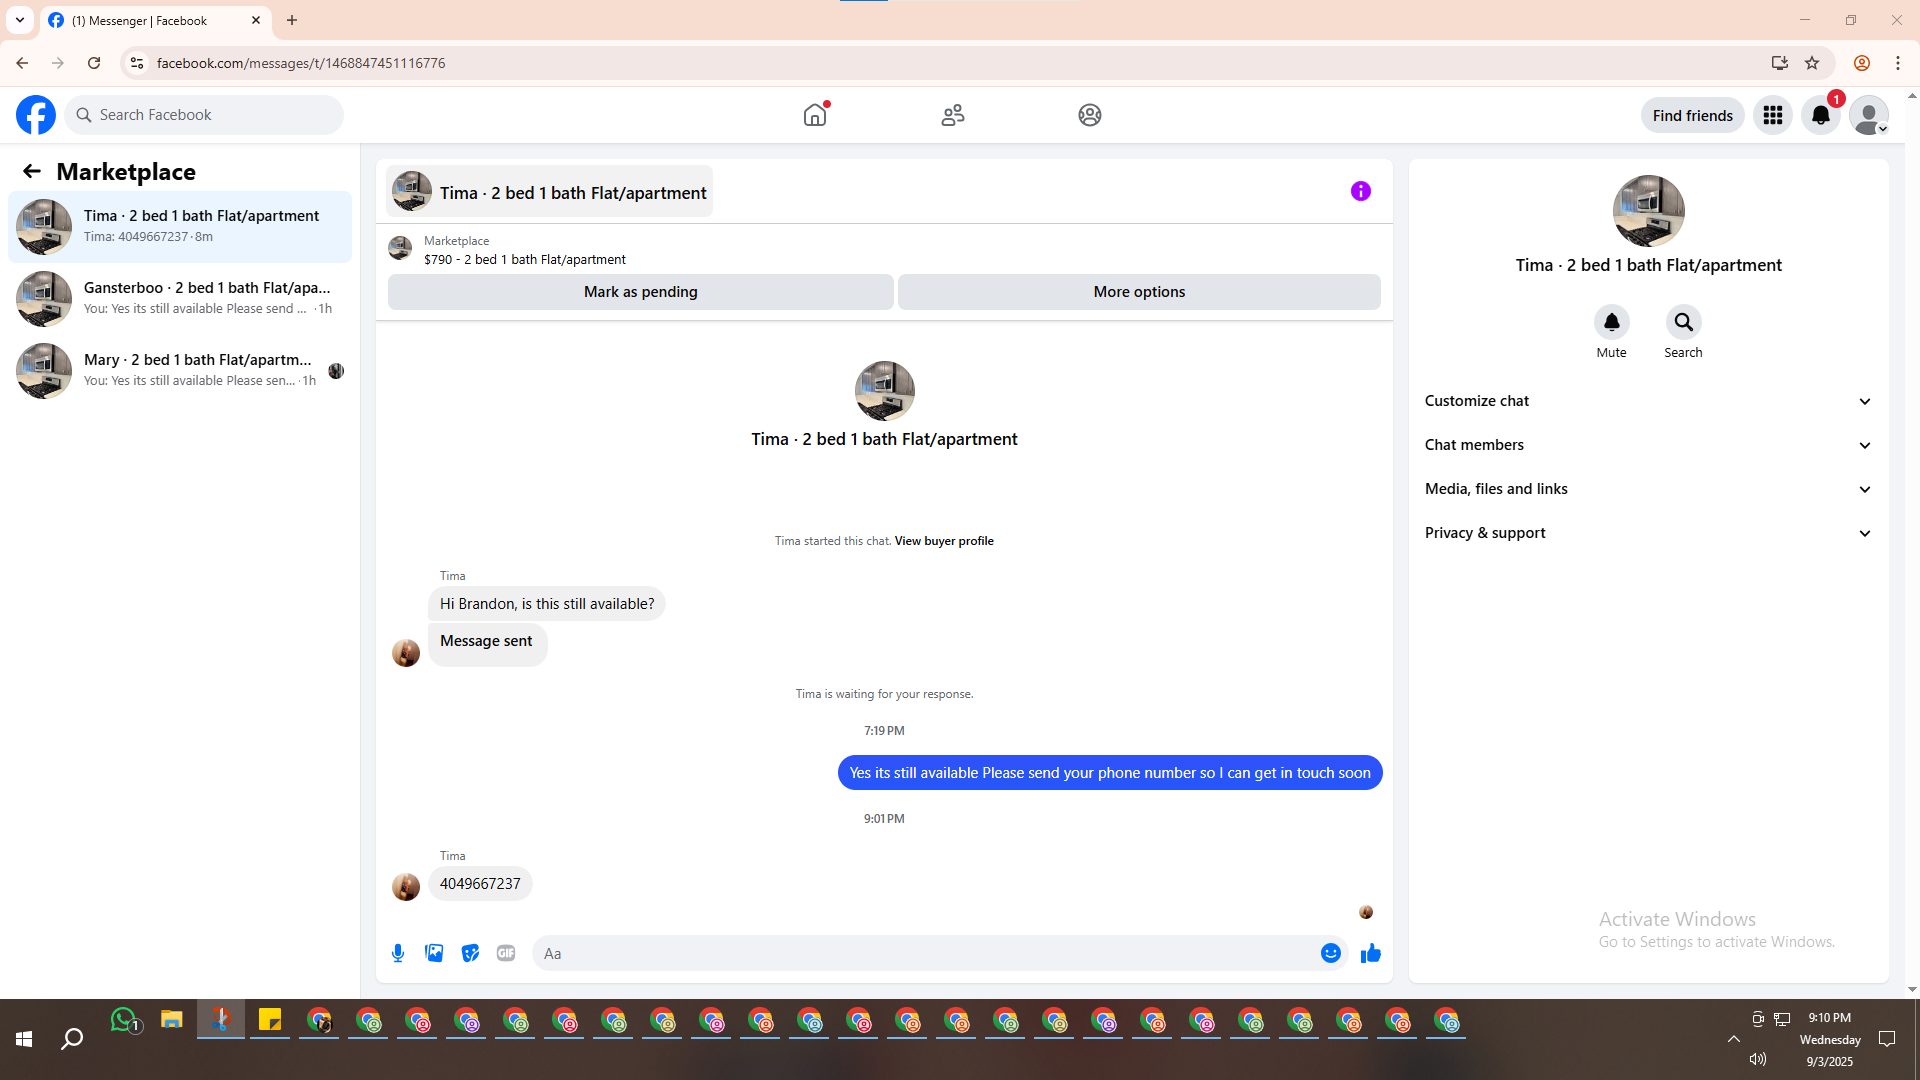
Task: Open the Chrome profile icon
Action: pyautogui.click(x=1862, y=63)
